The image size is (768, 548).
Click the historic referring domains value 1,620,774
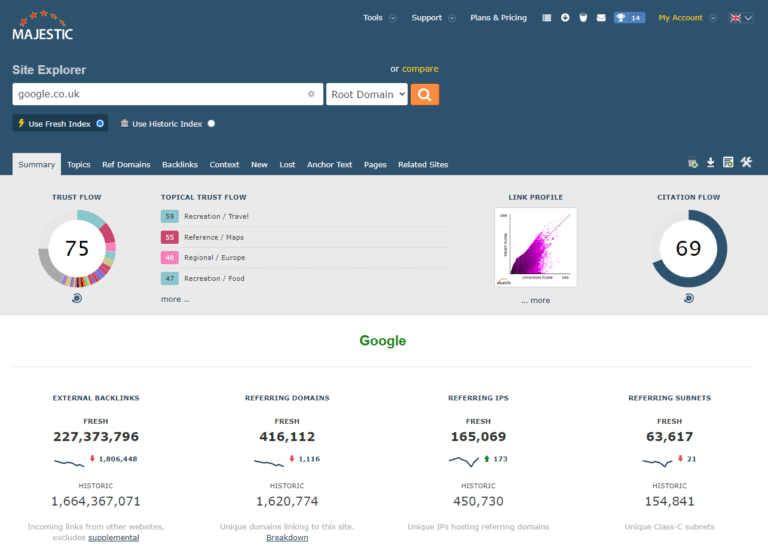coord(287,501)
